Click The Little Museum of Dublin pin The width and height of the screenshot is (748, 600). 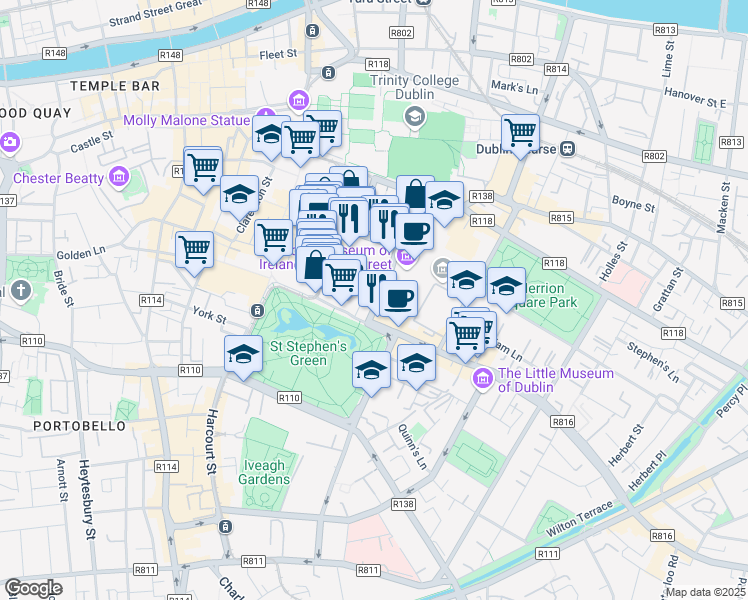tap(483, 379)
